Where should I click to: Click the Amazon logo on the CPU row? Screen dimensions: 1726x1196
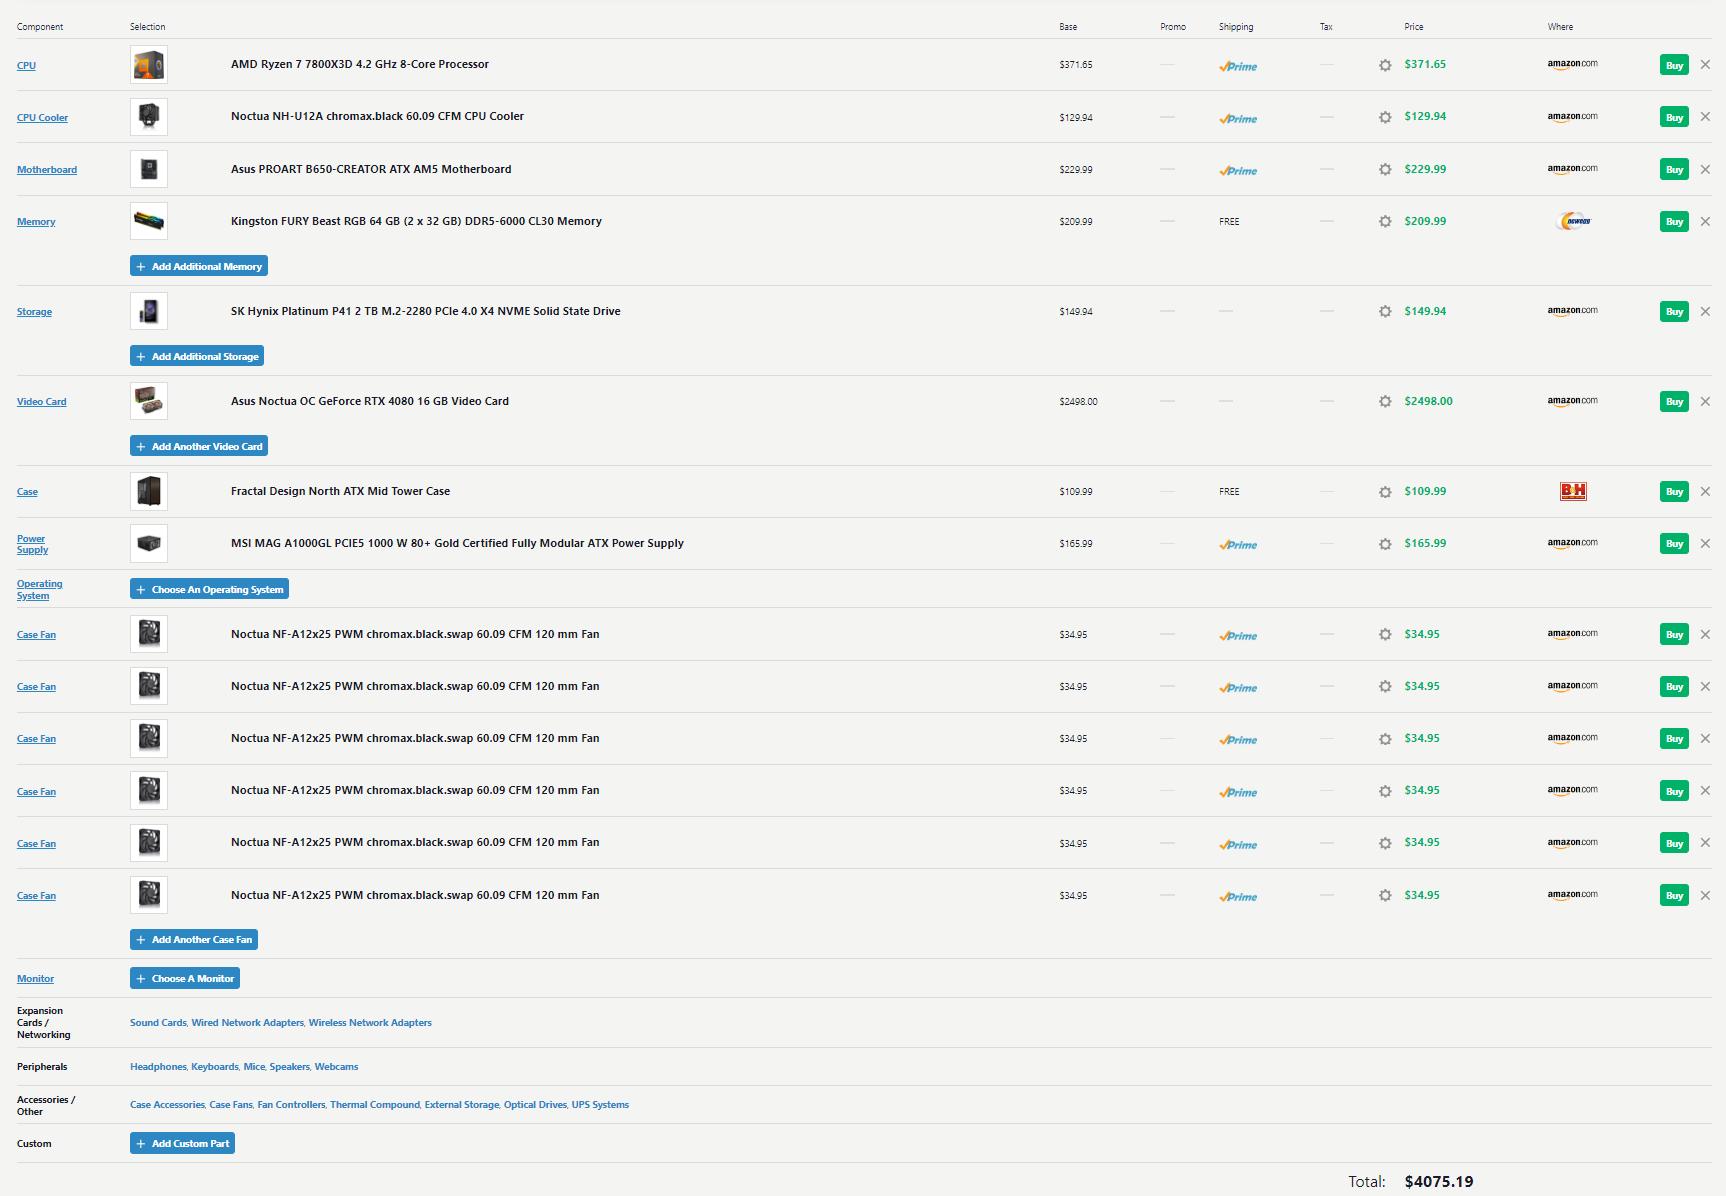1572,64
